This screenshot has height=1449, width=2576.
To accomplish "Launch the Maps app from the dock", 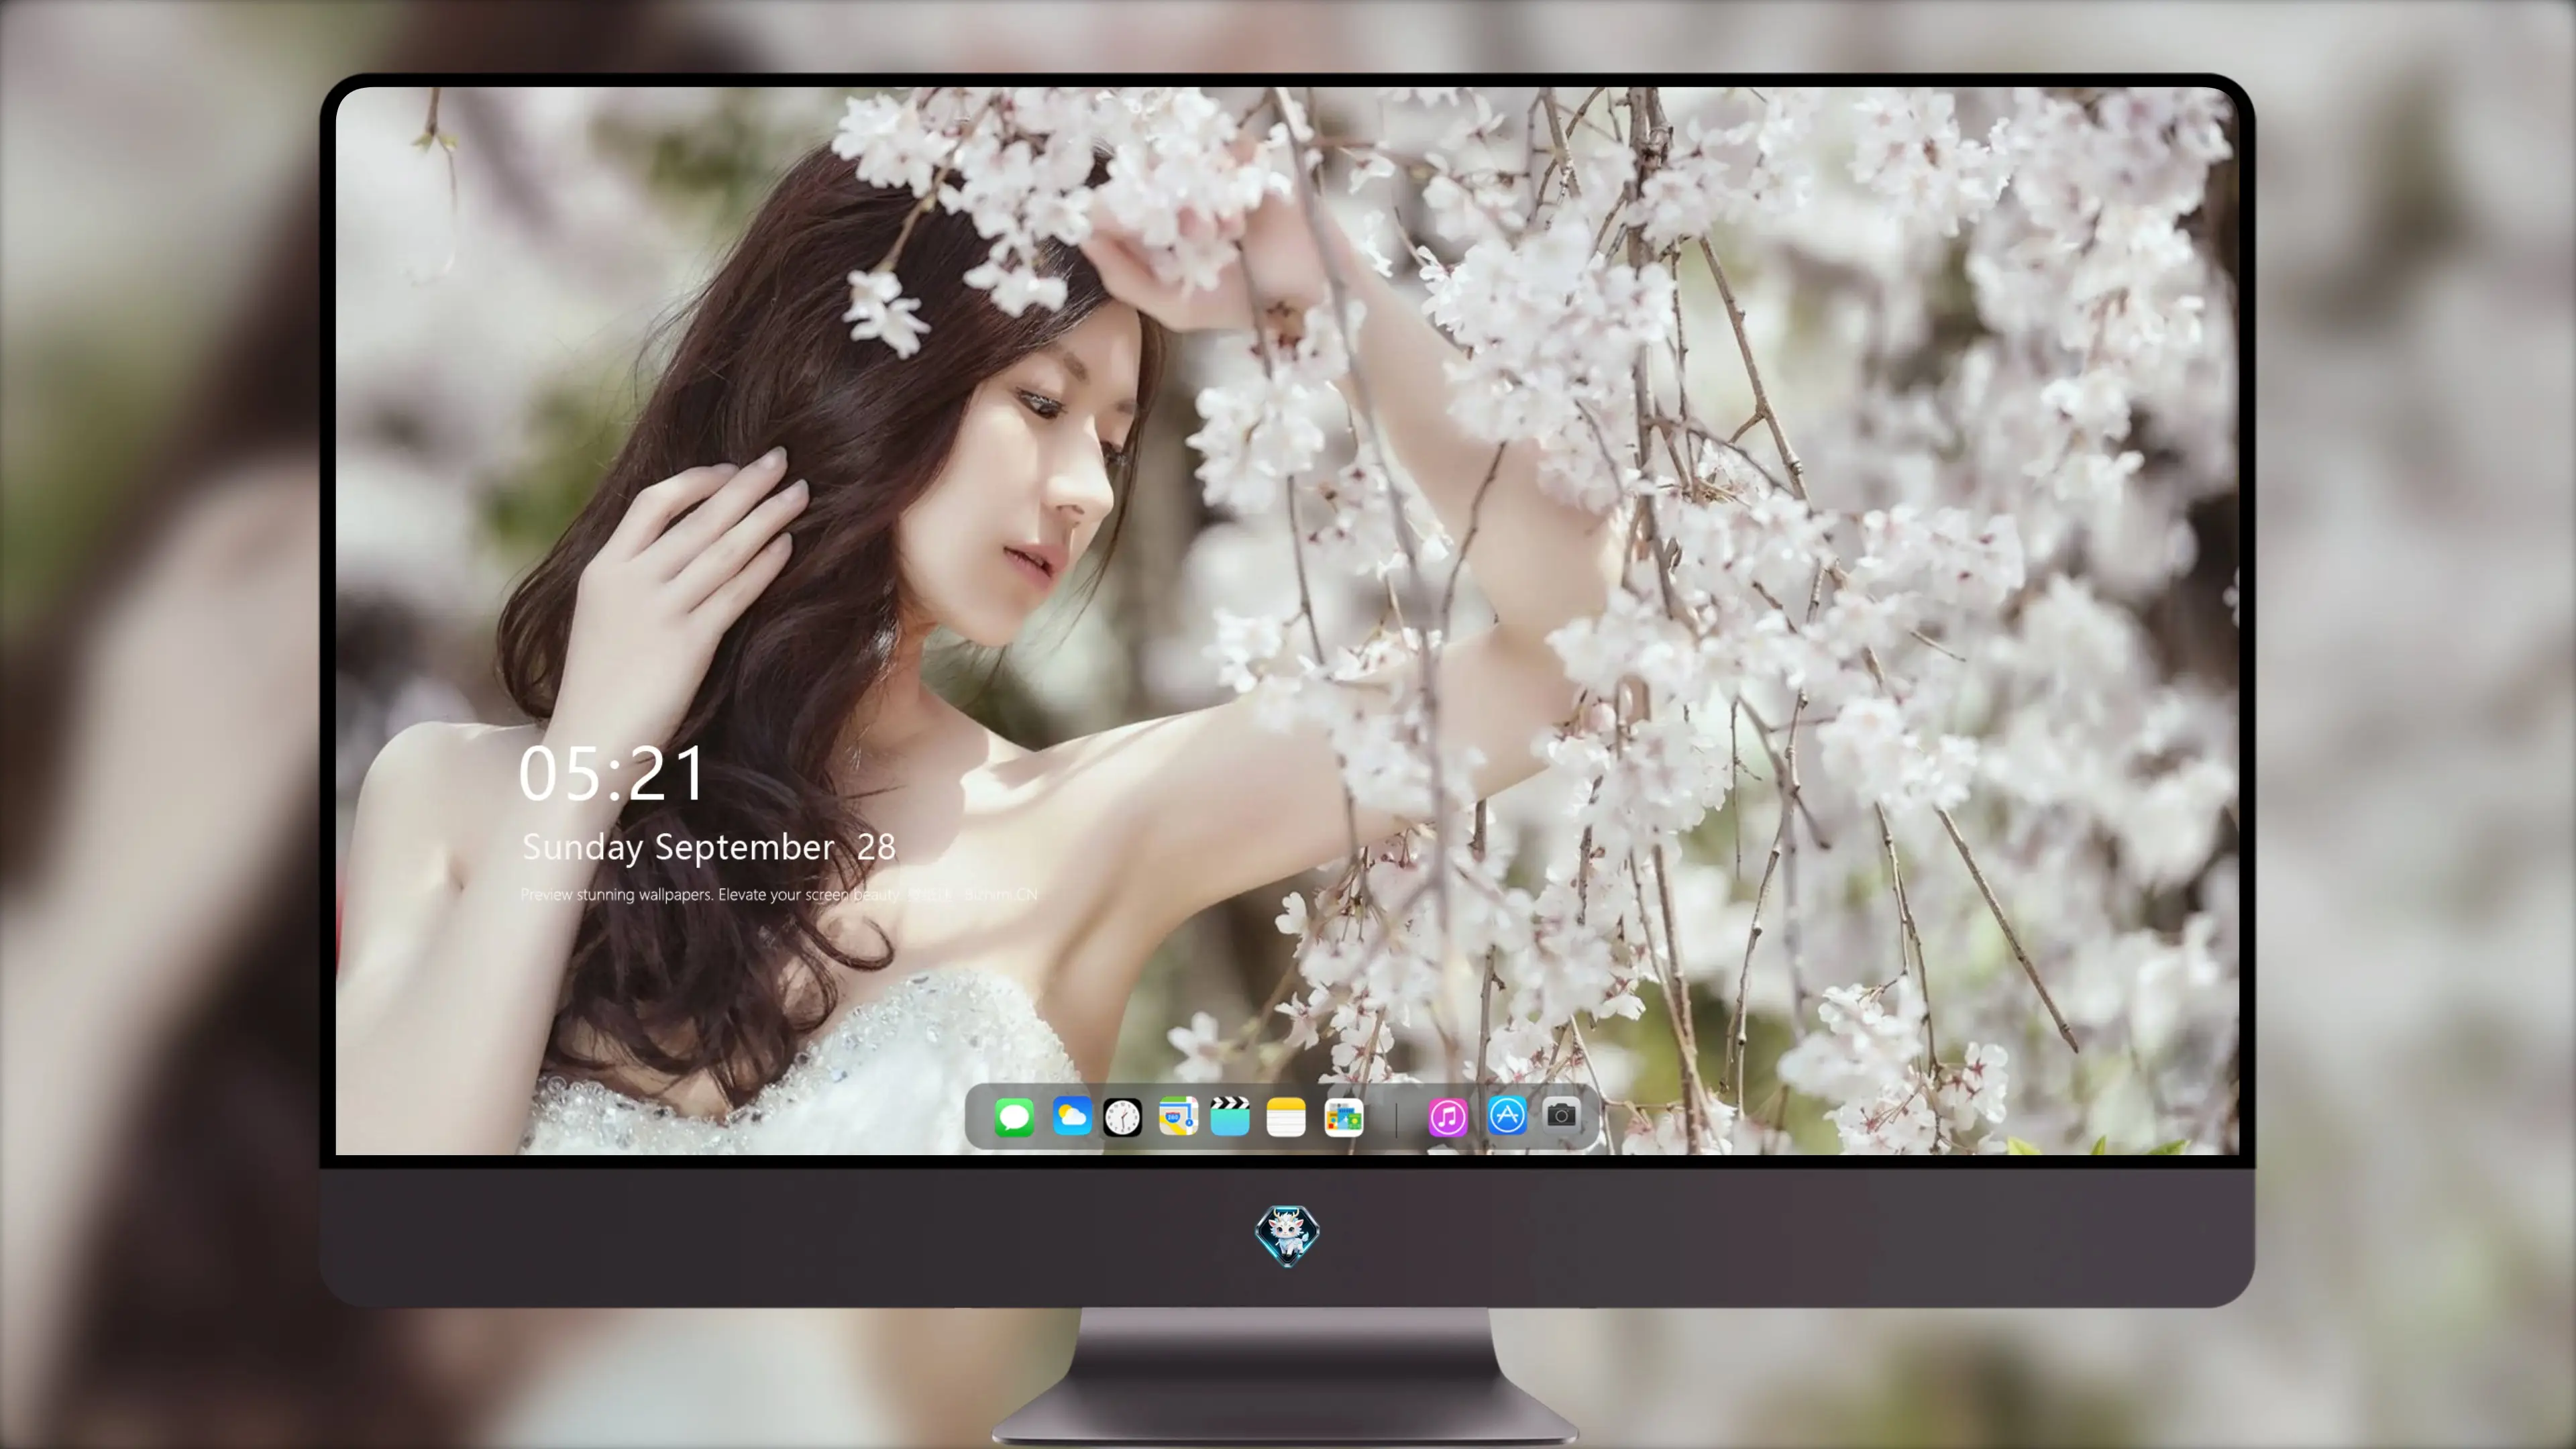I will (x=1178, y=1117).
